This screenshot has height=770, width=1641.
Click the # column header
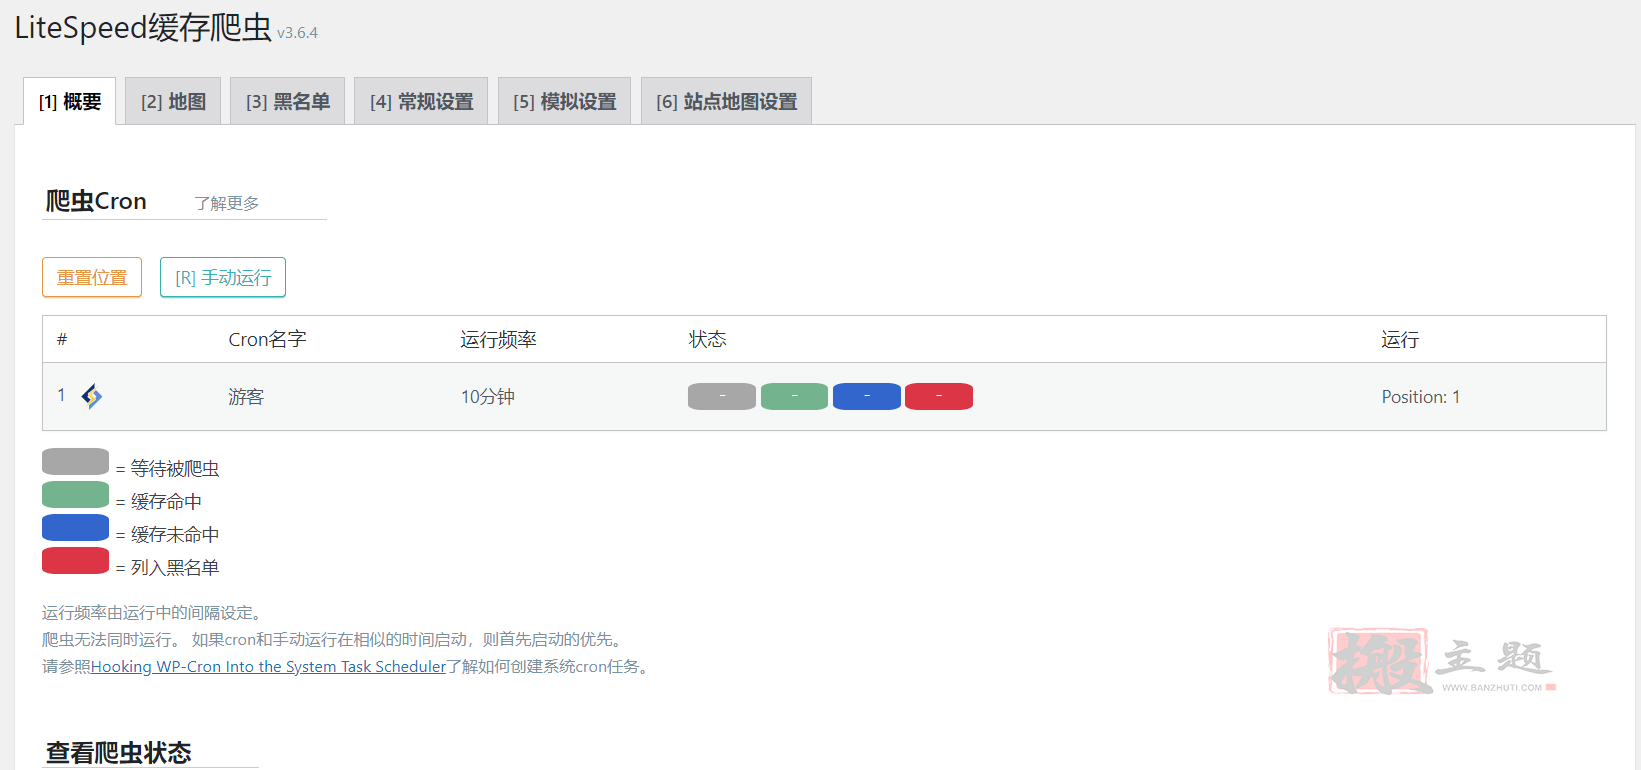(62, 339)
